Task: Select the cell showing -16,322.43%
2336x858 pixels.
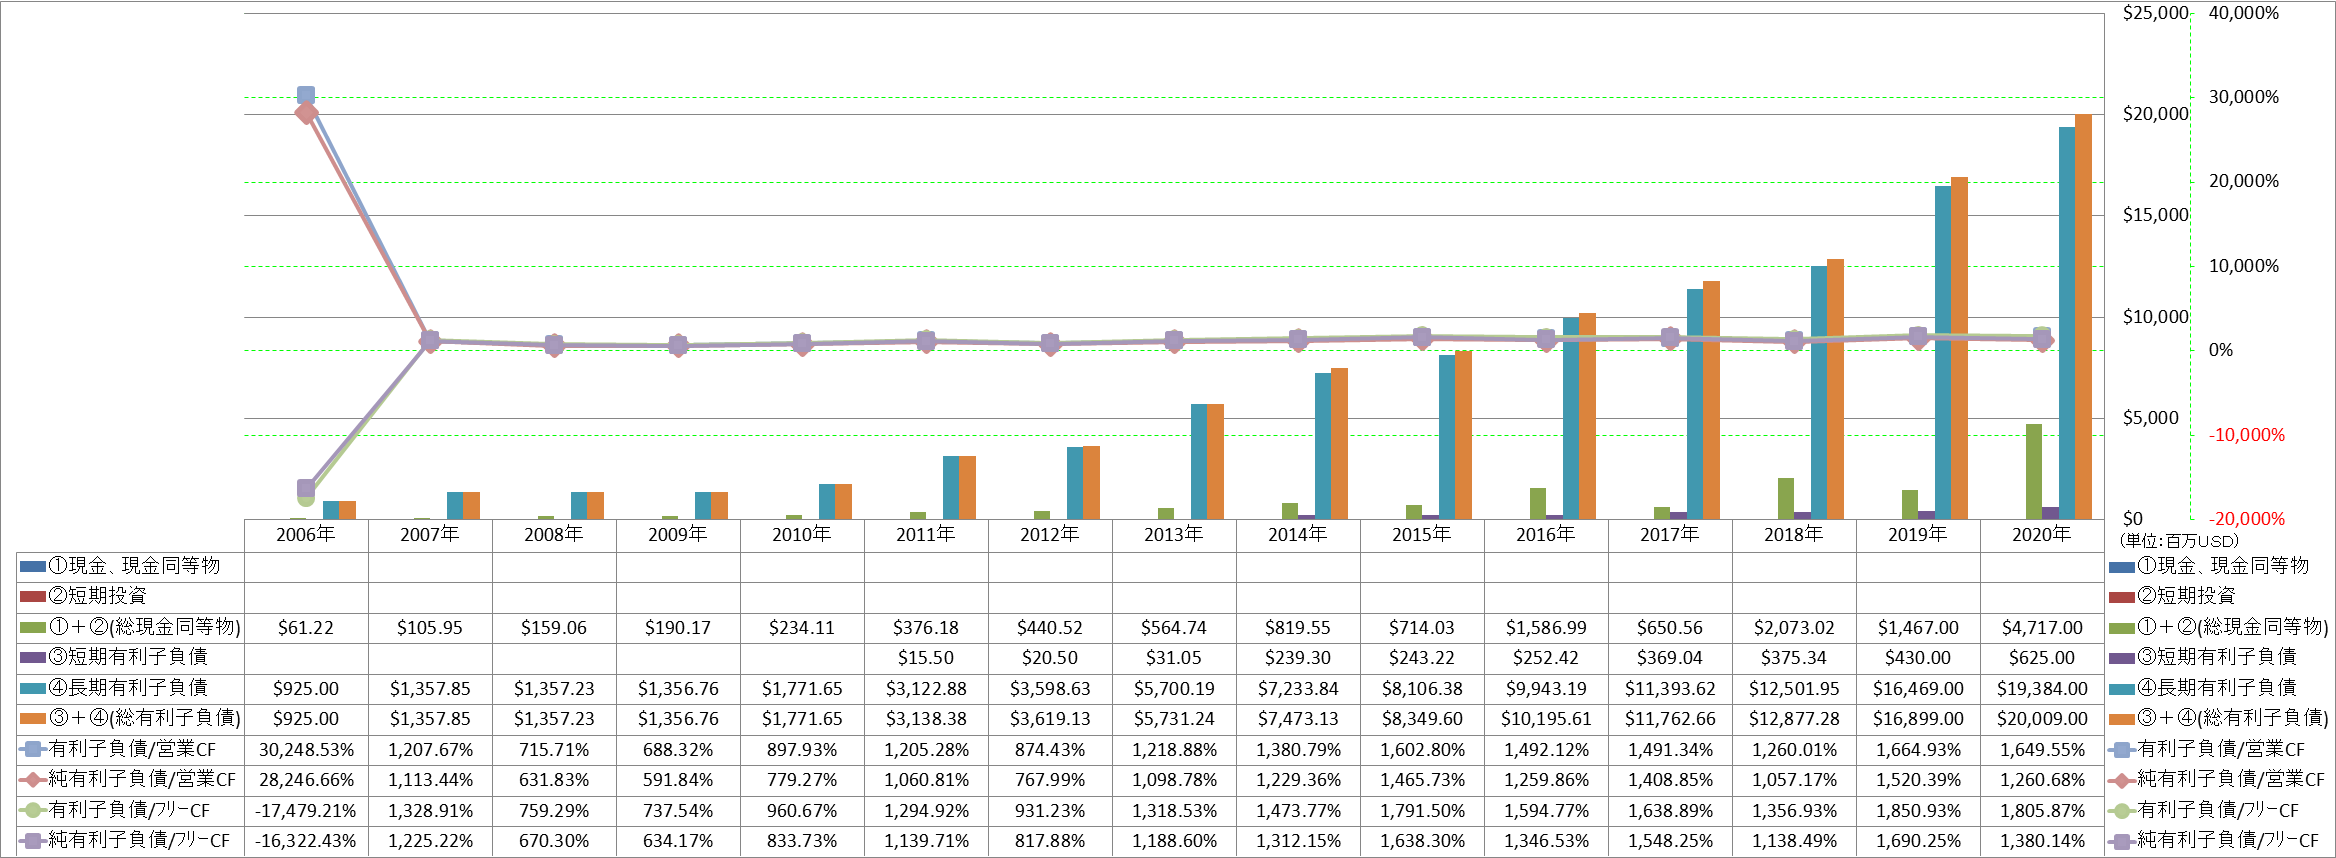Action: [306, 841]
